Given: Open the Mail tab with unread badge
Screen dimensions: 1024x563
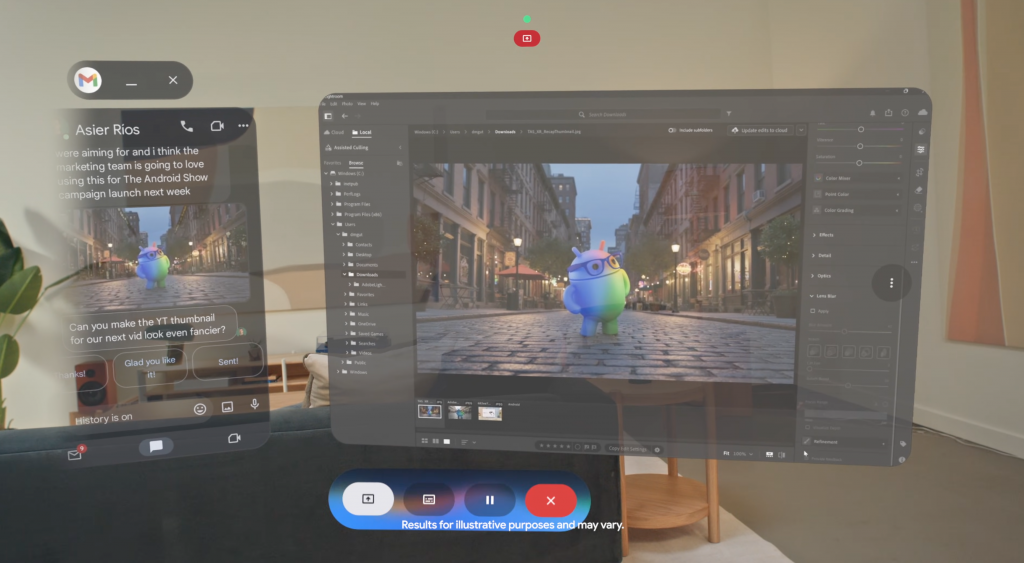Looking at the screenshot, I should click(x=75, y=454).
